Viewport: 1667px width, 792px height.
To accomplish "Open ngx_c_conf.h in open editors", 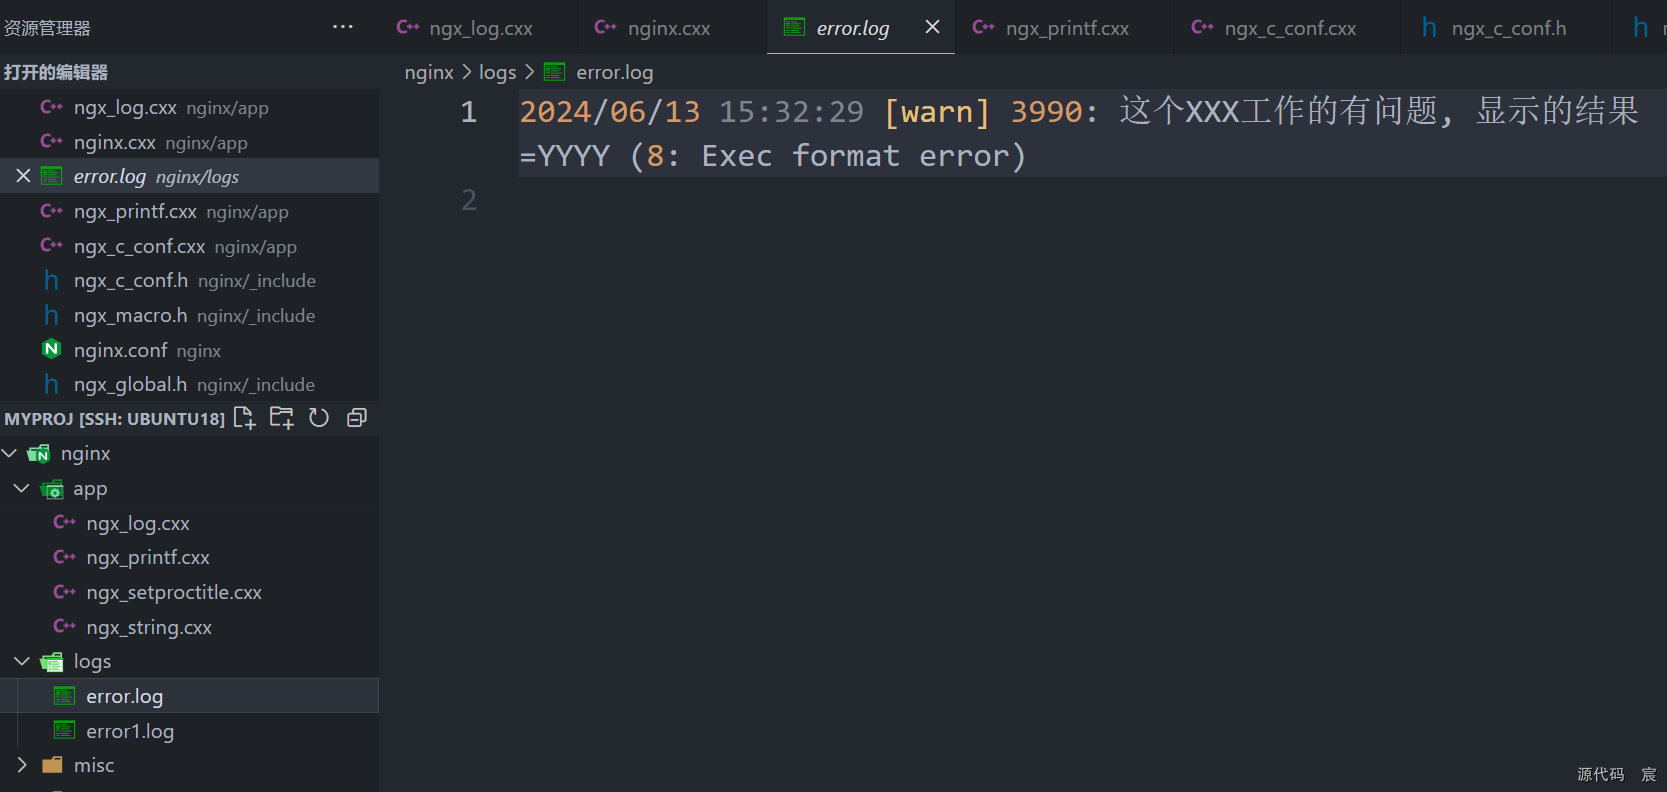I will (189, 280).
